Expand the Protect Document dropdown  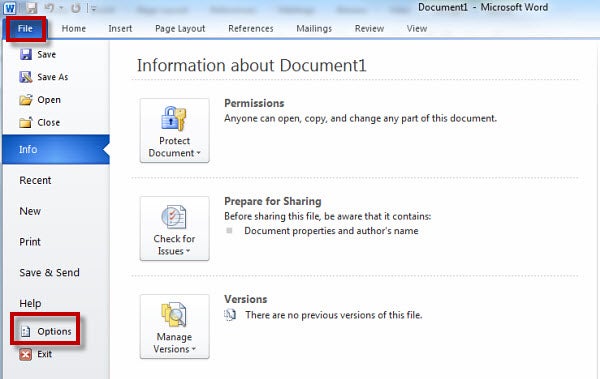point(174,131)
